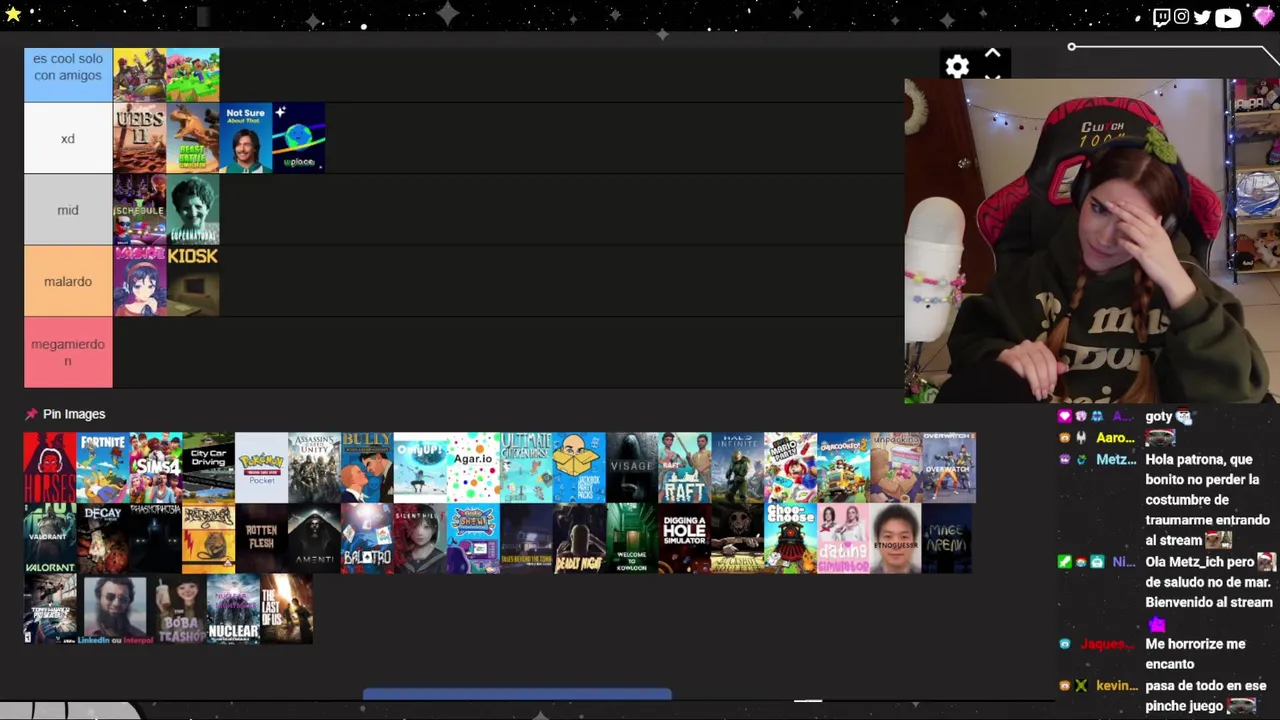Select 'es cool solo con amigos' tier label
Viewport: 1280px width, 720px height.
[68, 75]
